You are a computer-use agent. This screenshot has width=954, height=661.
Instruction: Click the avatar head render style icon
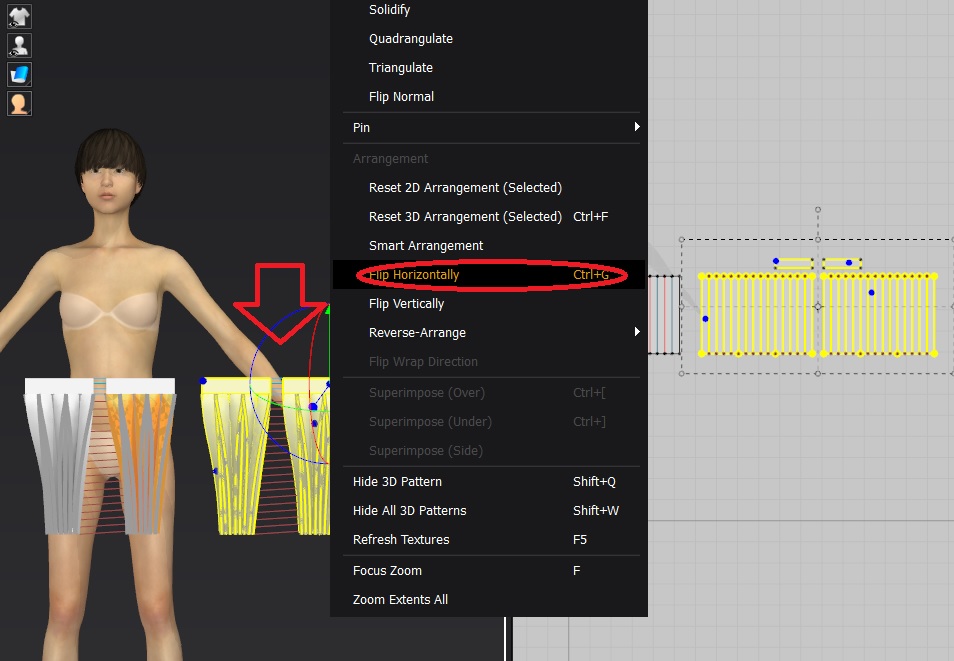(19, 103)
